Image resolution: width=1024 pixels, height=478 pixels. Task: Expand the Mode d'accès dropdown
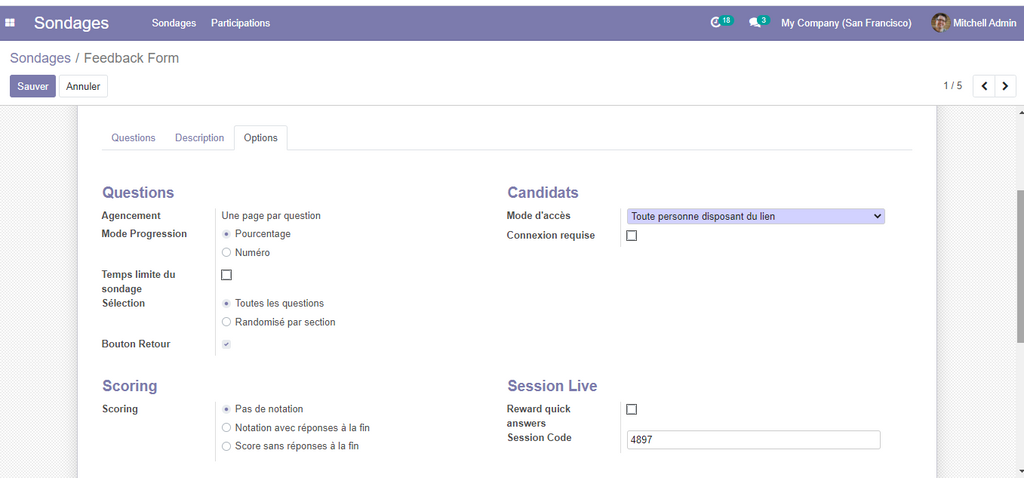(755, 216)
